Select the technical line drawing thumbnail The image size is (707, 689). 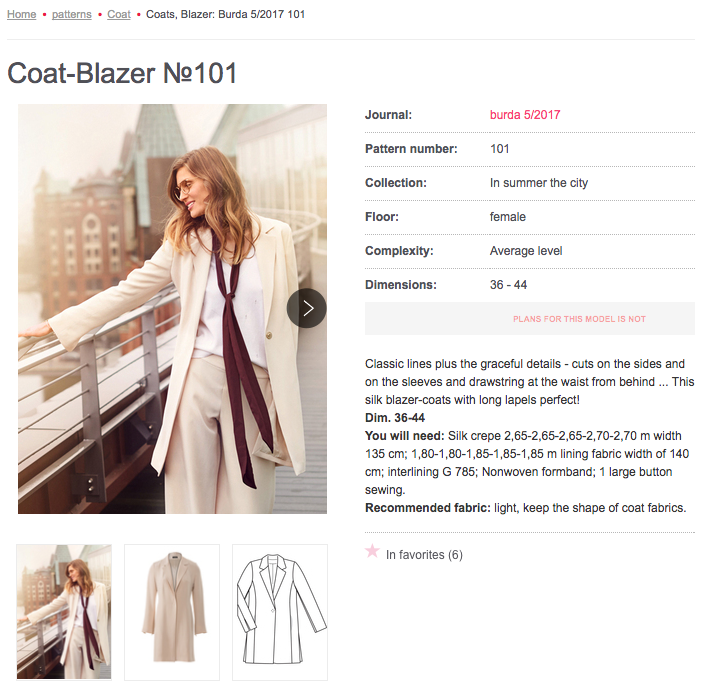click(x=280, y=612)
